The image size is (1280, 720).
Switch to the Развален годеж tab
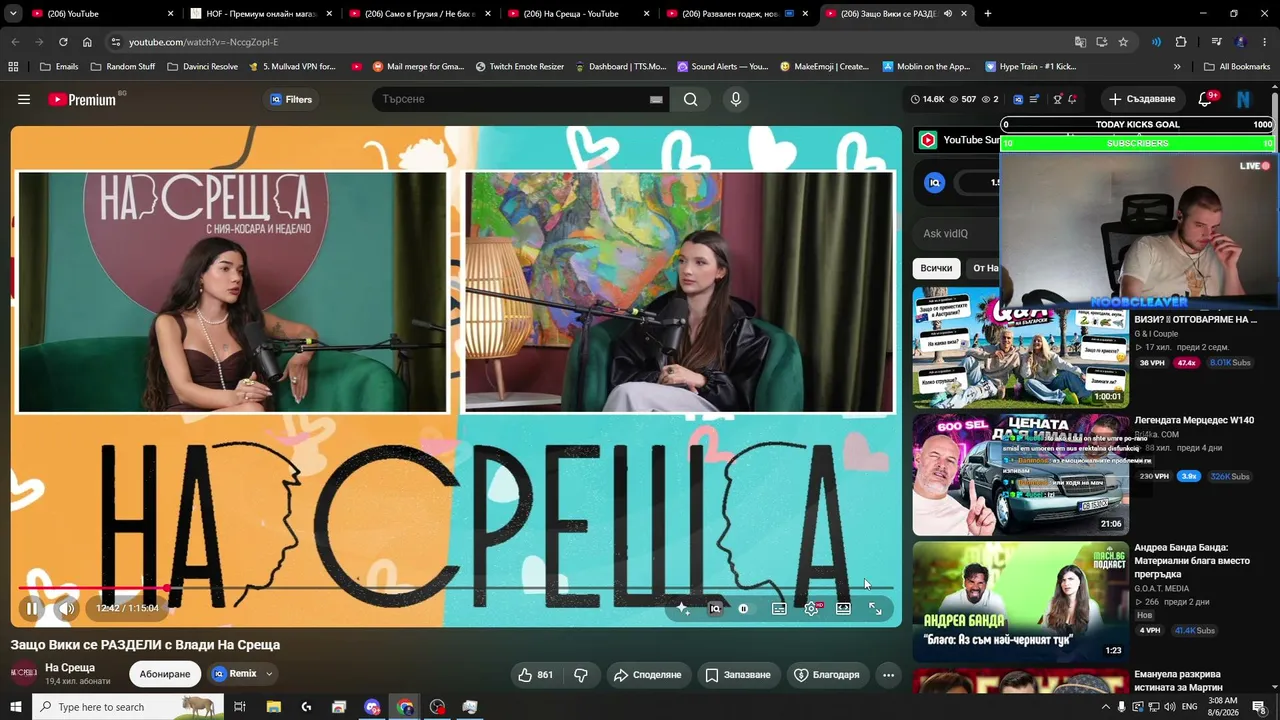tap(739, 14)
